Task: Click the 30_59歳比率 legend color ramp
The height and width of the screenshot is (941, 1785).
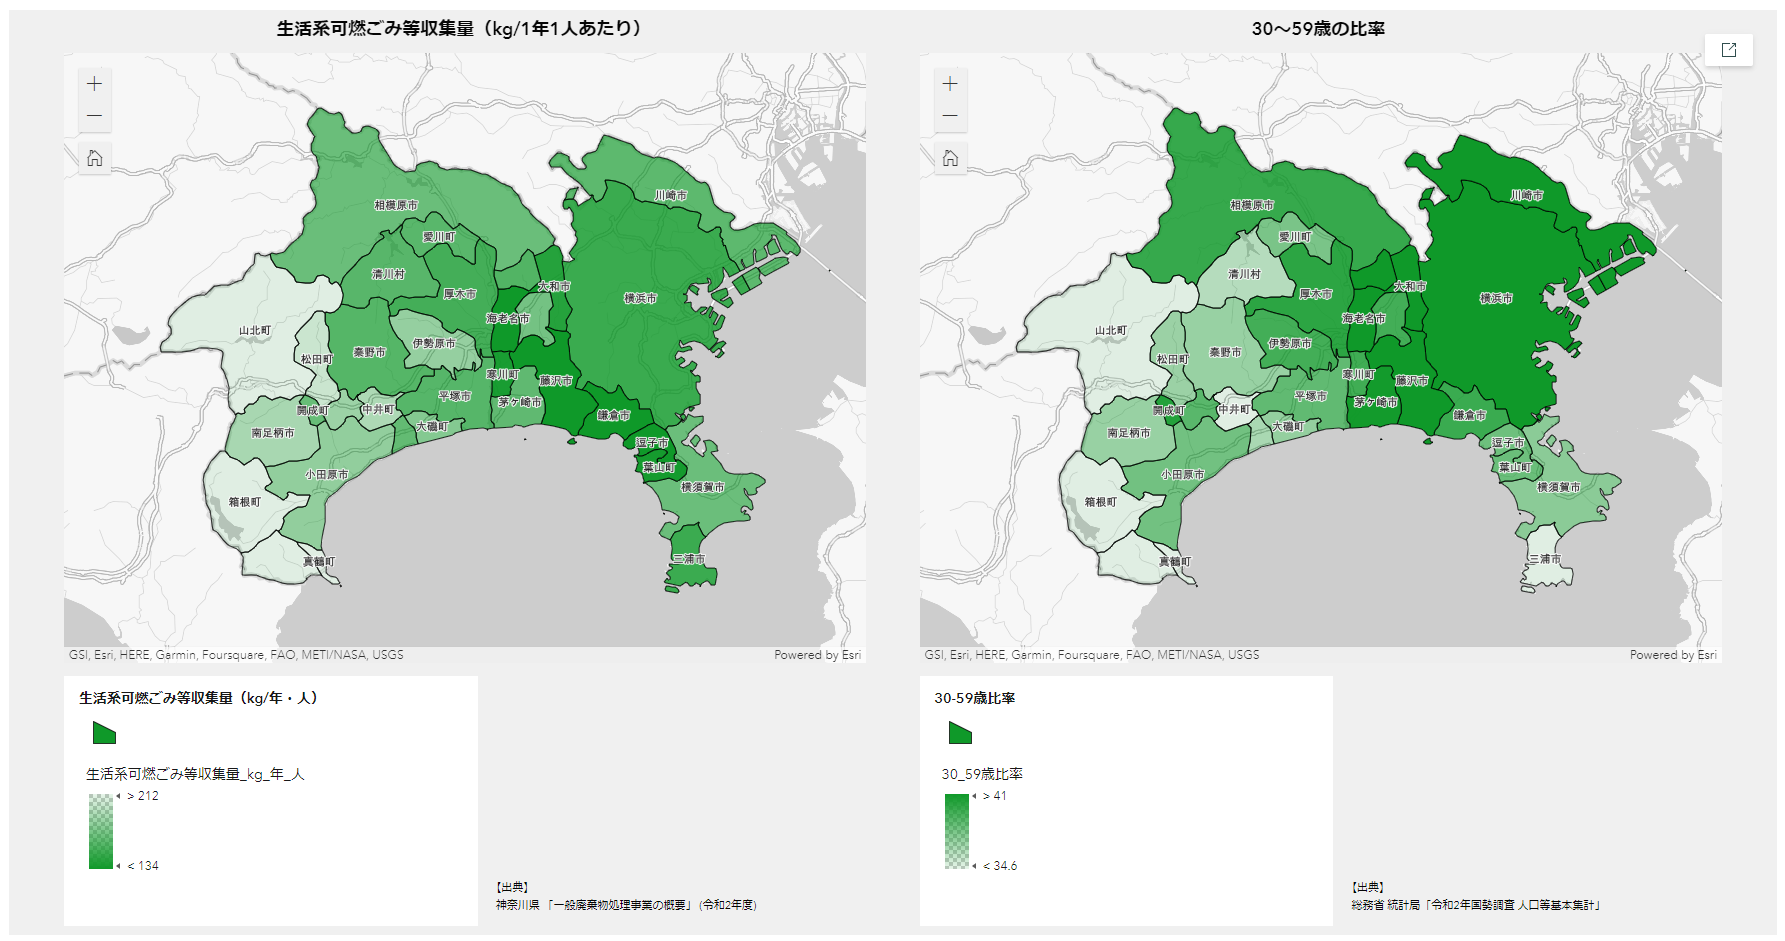Action: coord(957,831)
